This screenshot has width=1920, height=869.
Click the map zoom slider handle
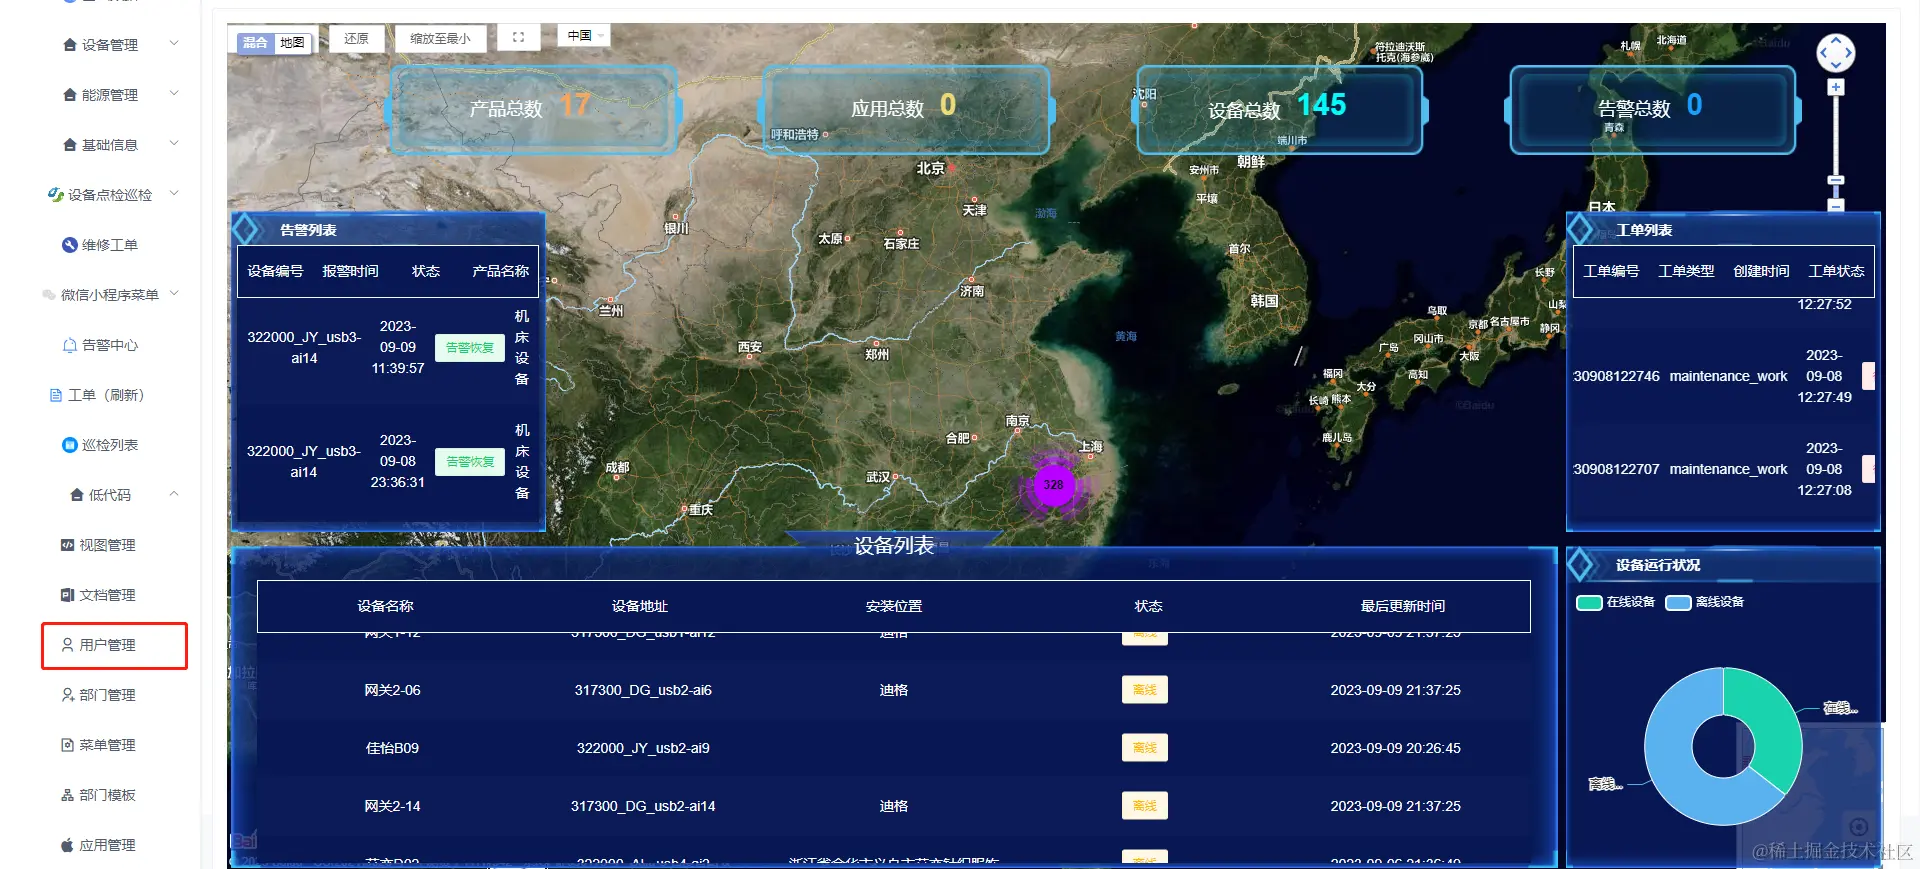pyautogui.click(x=1835, y=181)
